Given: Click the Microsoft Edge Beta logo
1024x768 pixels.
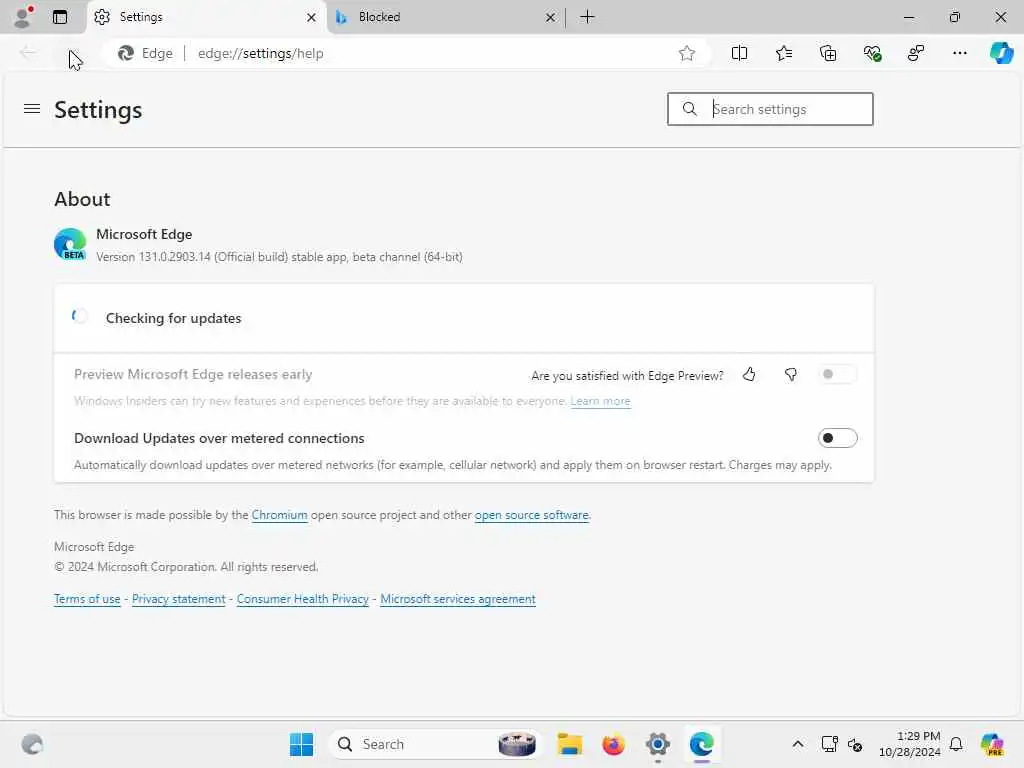Looking at the screenshot, I should click(70, 244).
